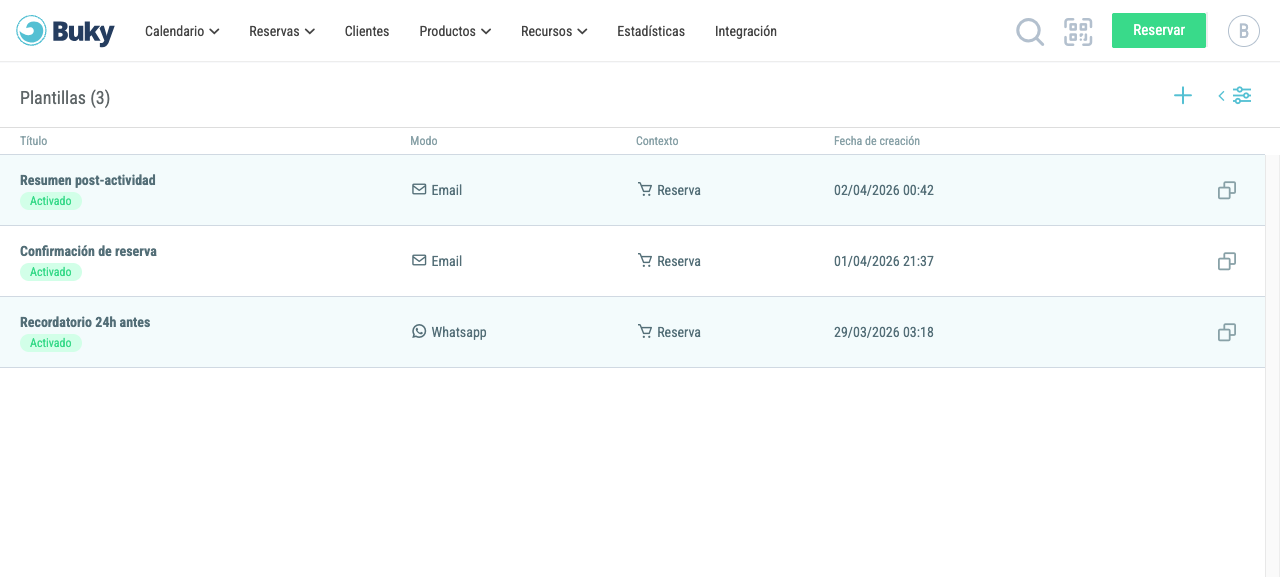Open the Estadísticas menu item
This screenshot has height=577, width=1280.
pos(651,31)
